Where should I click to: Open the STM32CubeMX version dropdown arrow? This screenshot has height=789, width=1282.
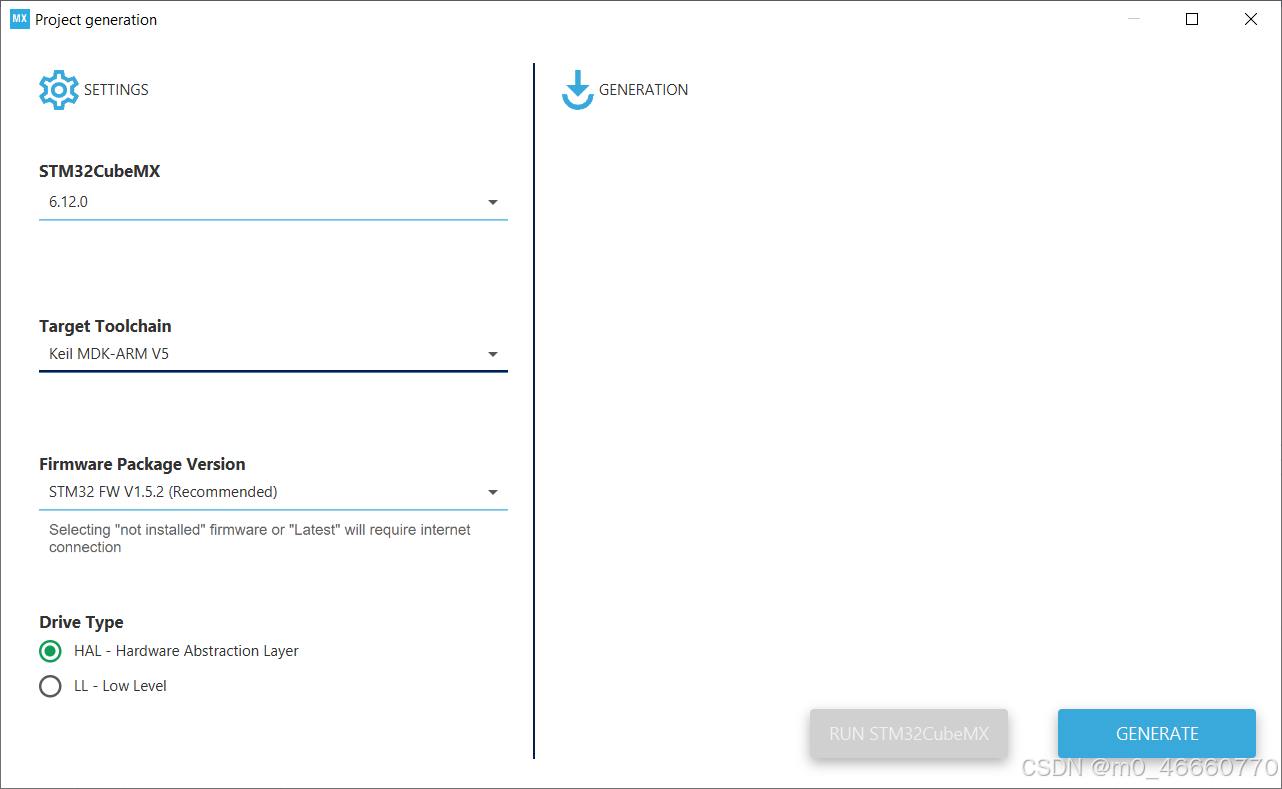(493, 202)
